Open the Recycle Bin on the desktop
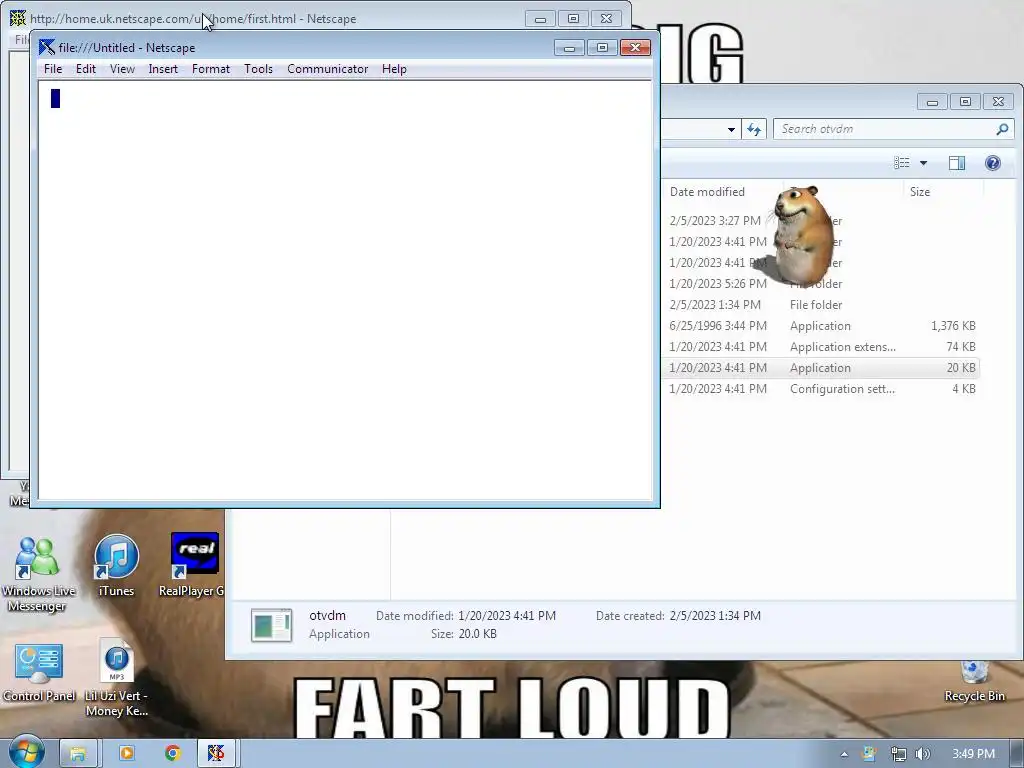1024x768 pixels. click(x=974, y=682)
